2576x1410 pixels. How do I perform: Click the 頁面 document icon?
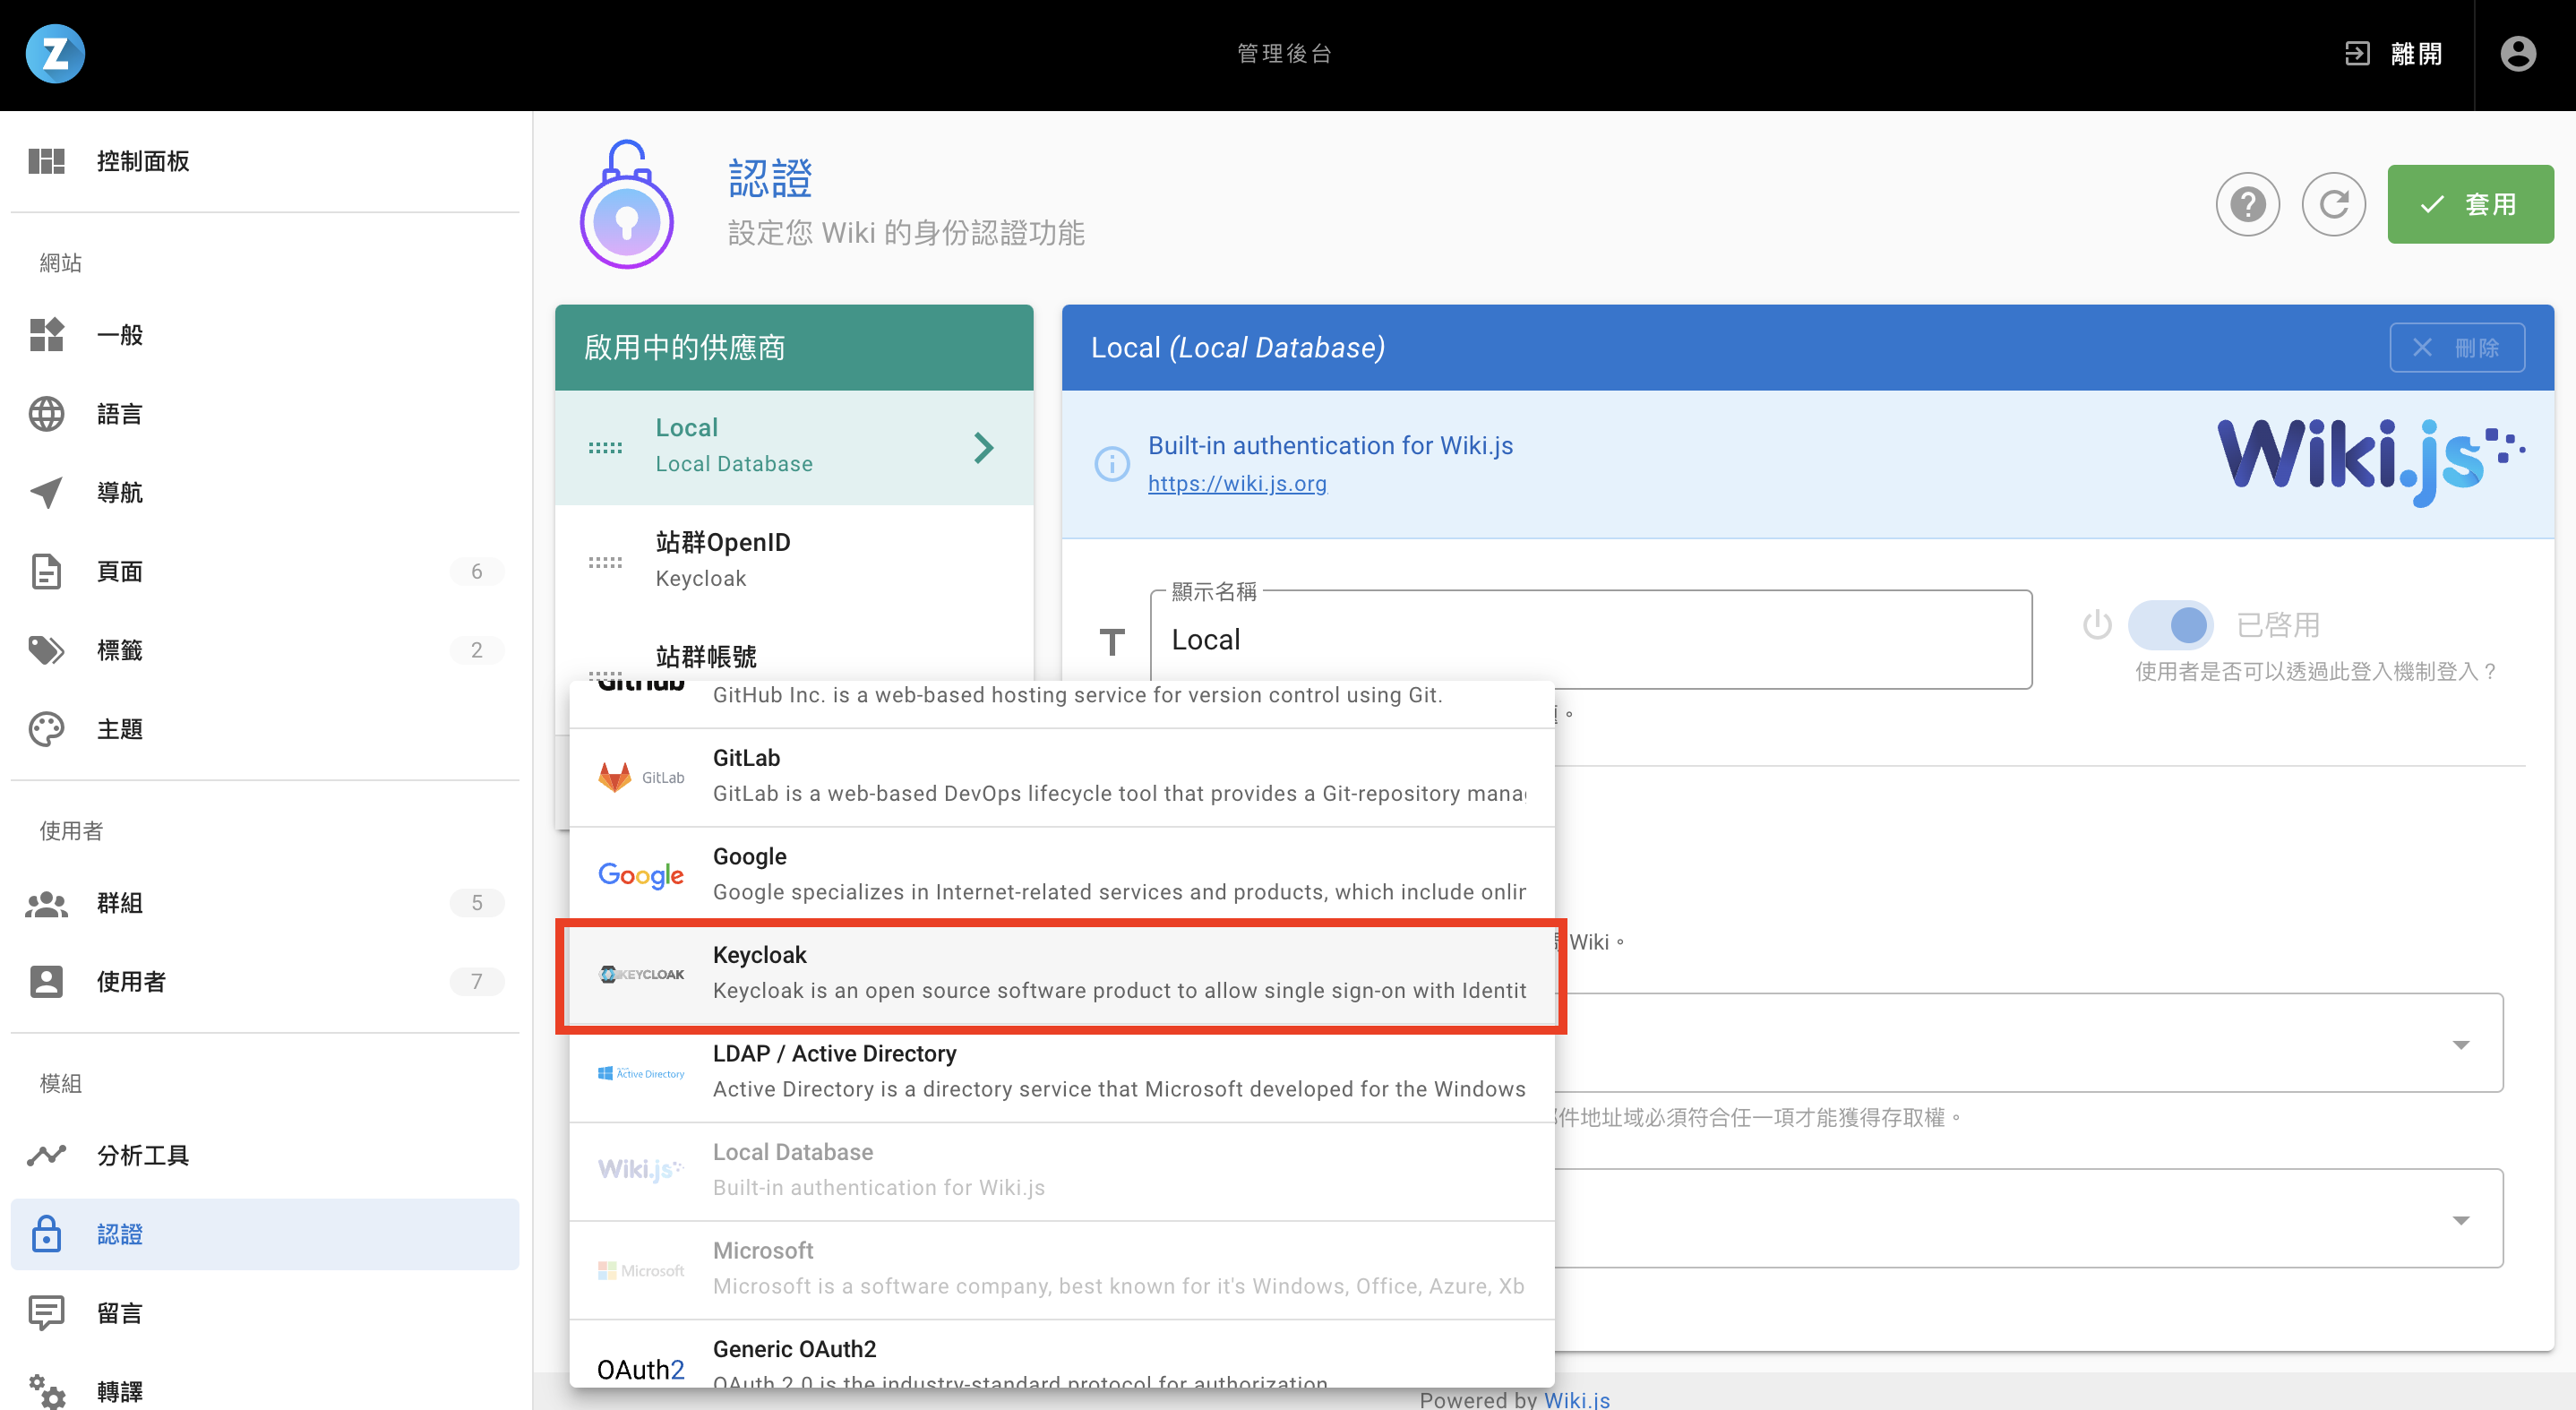pyautogui.click(x=46, y=571)
